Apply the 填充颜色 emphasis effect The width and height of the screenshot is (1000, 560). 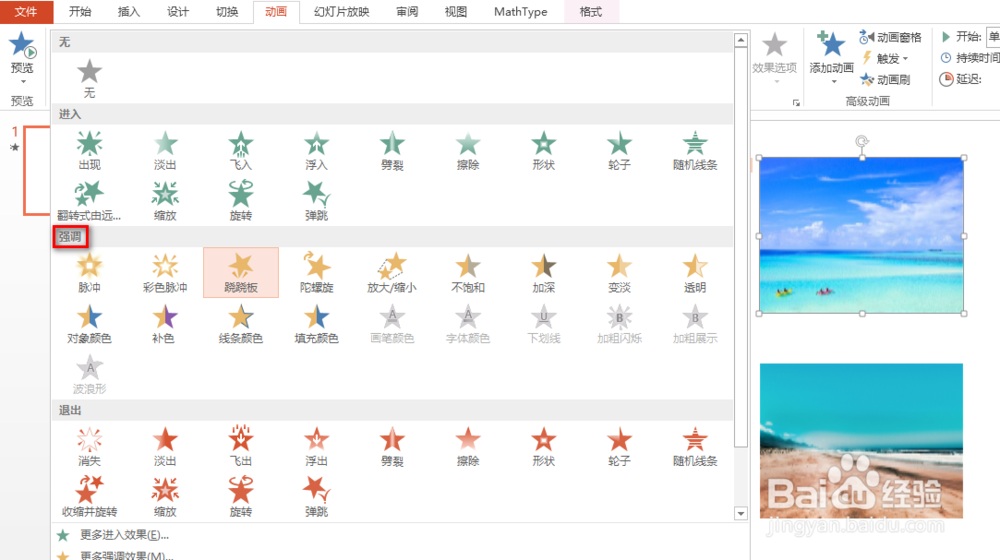[x=316, y=324]
